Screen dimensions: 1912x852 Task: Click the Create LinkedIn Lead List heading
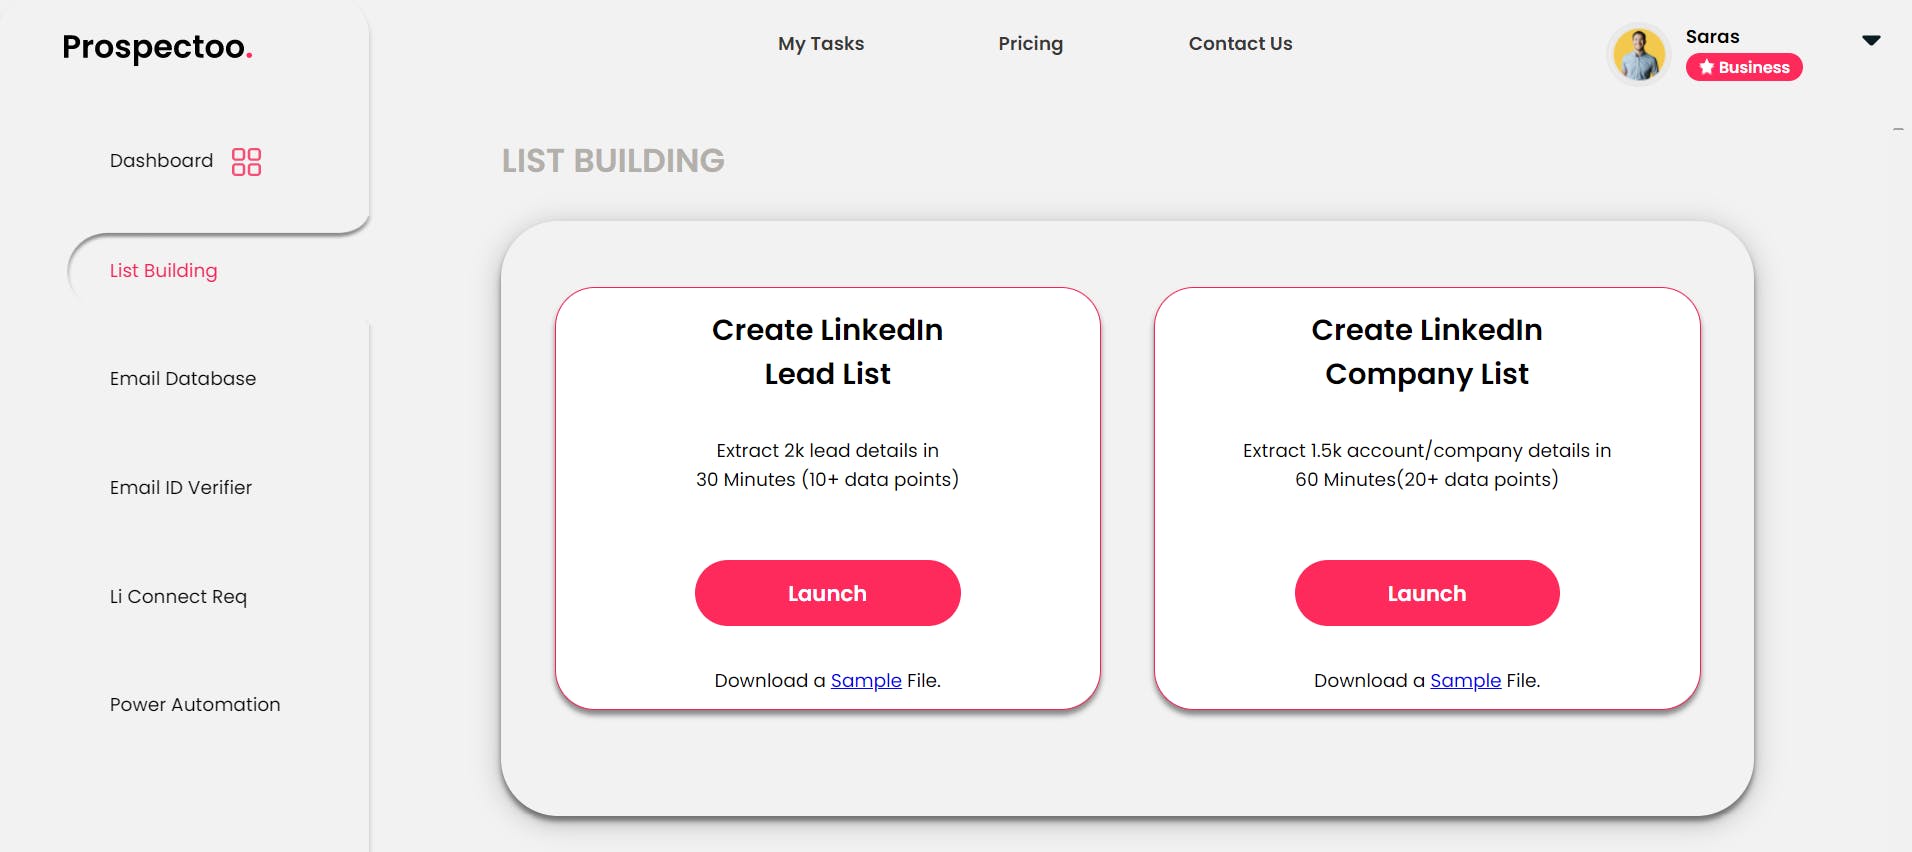tap(827, 352)
